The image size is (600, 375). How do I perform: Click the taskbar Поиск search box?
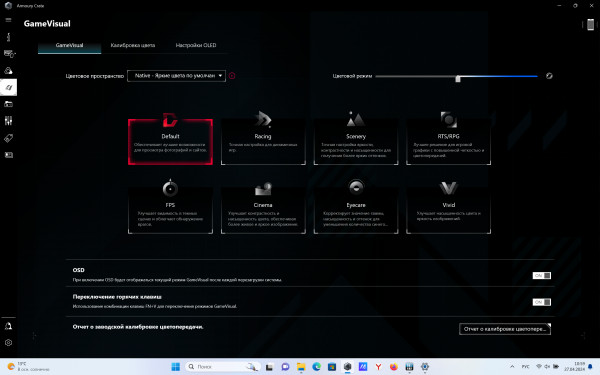223,367
